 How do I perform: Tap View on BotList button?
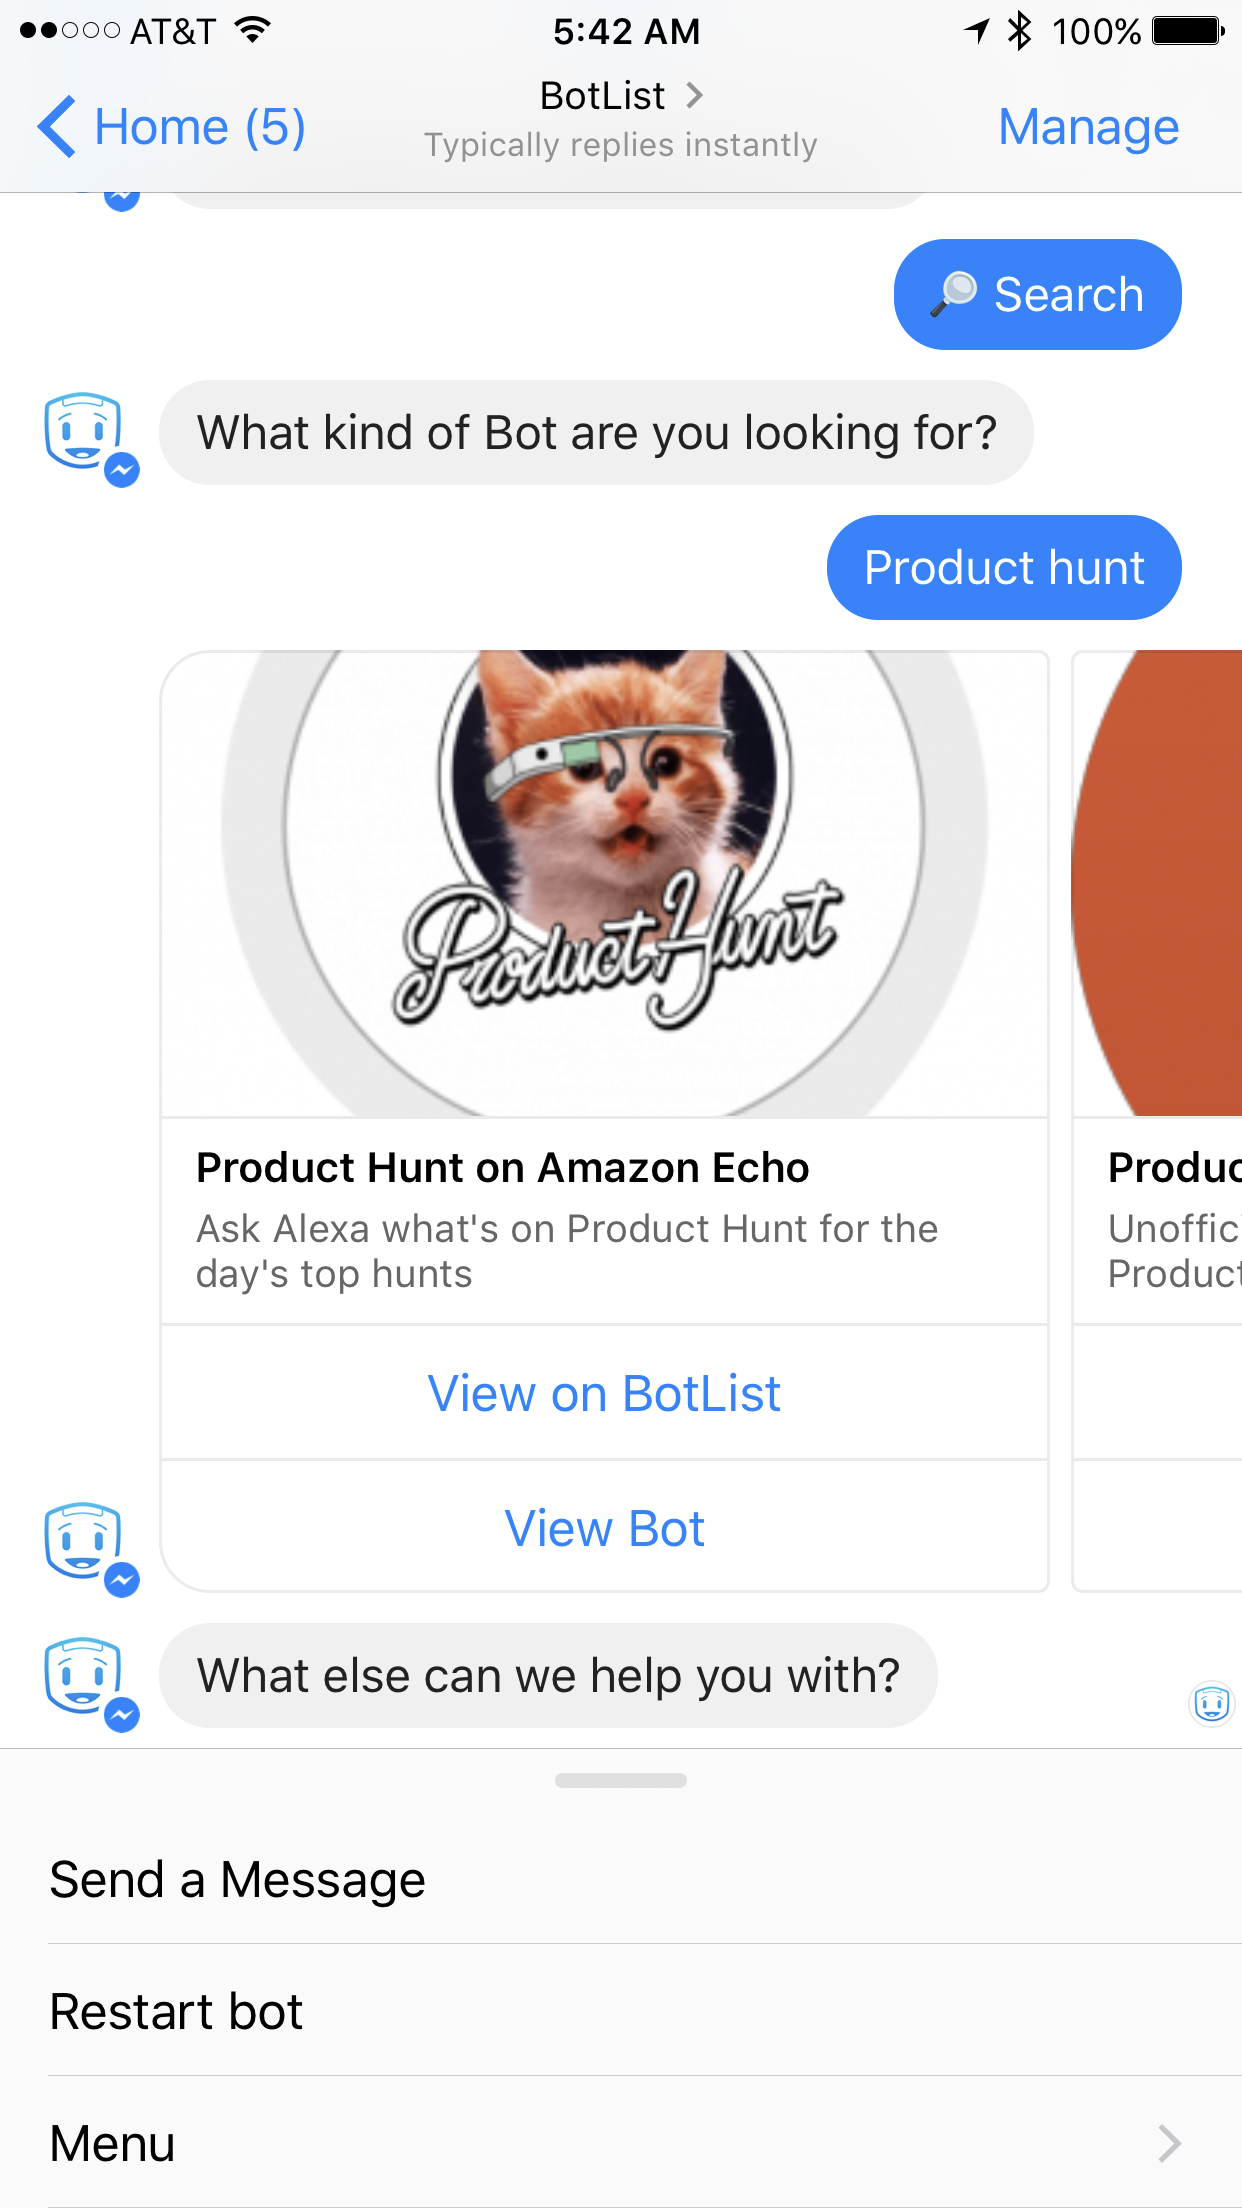[604, 1393]
